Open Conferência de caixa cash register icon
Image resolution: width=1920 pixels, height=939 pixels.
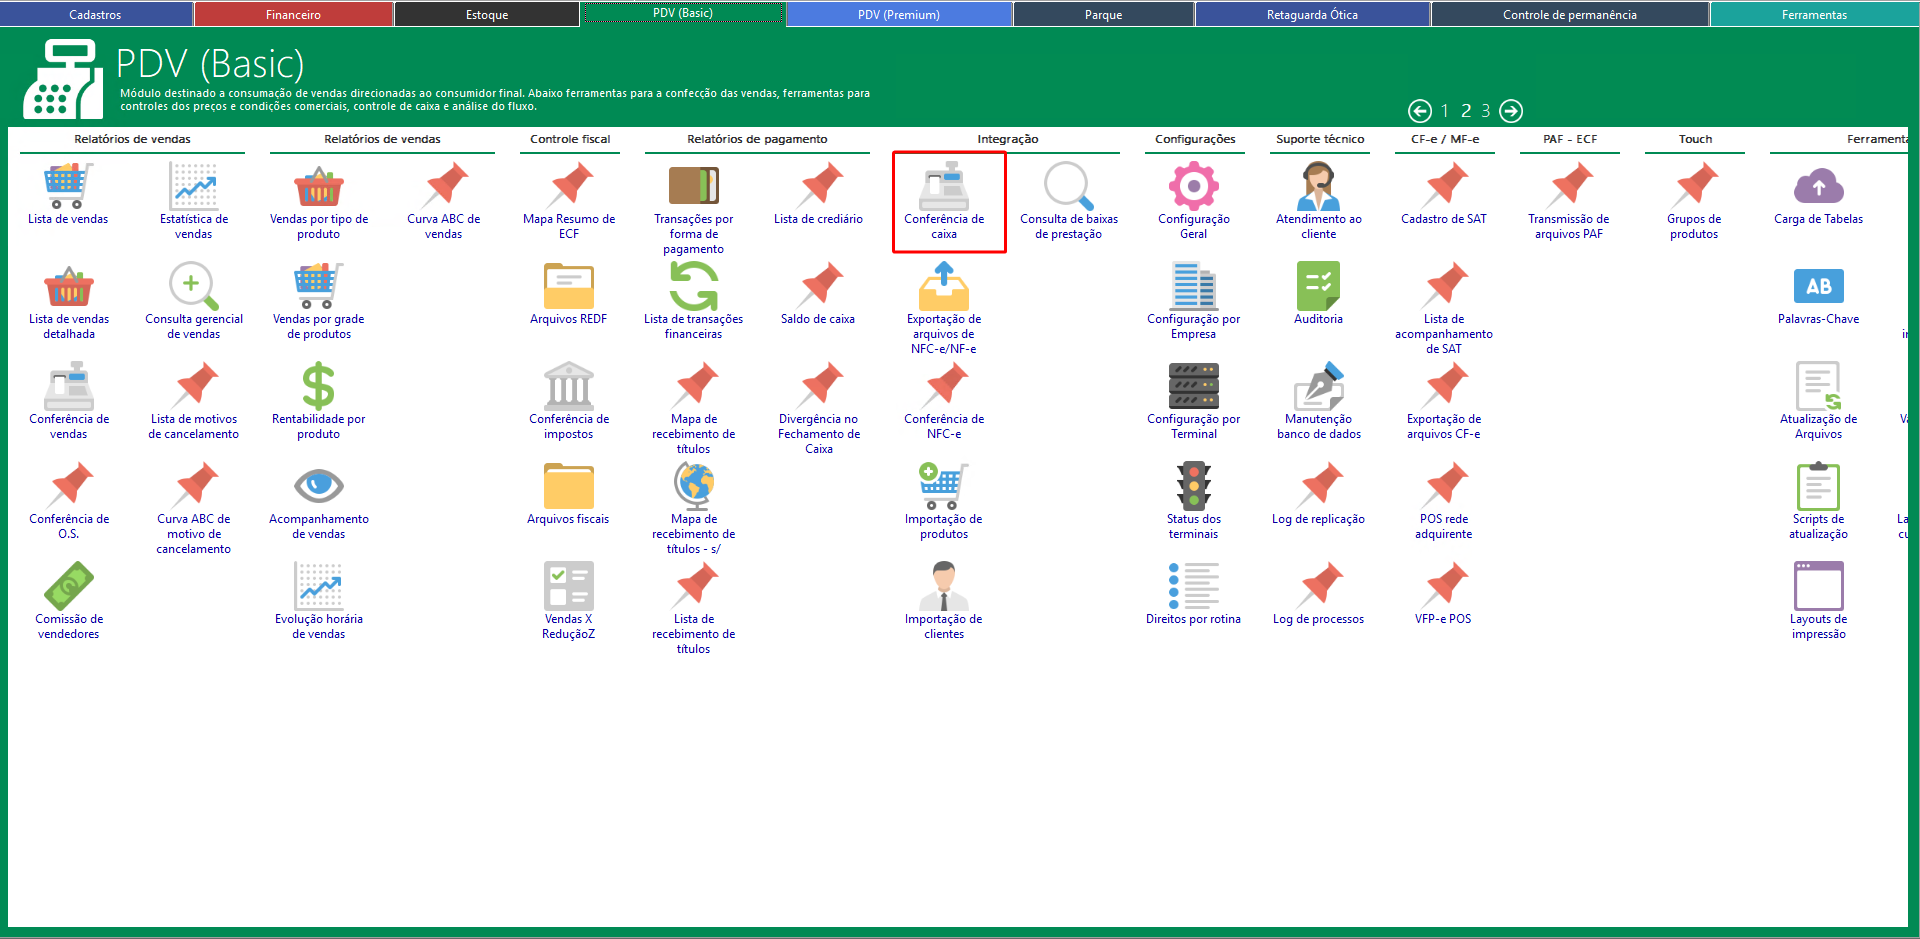coord(943,187)
